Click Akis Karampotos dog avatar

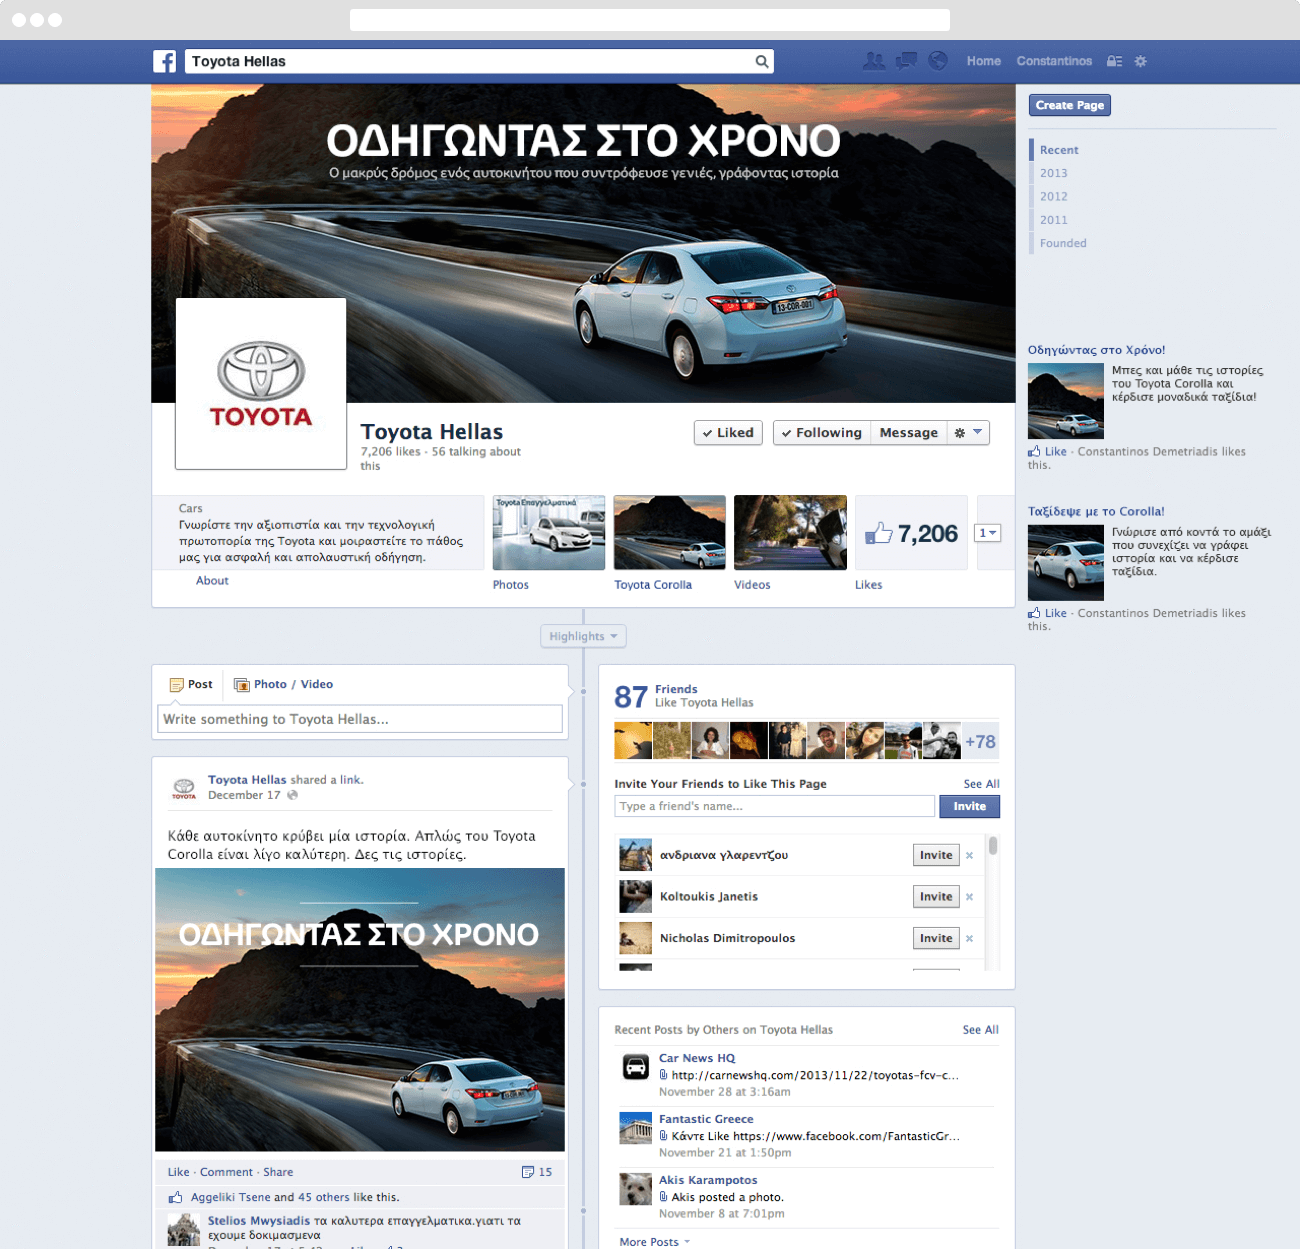(635, 1189)
